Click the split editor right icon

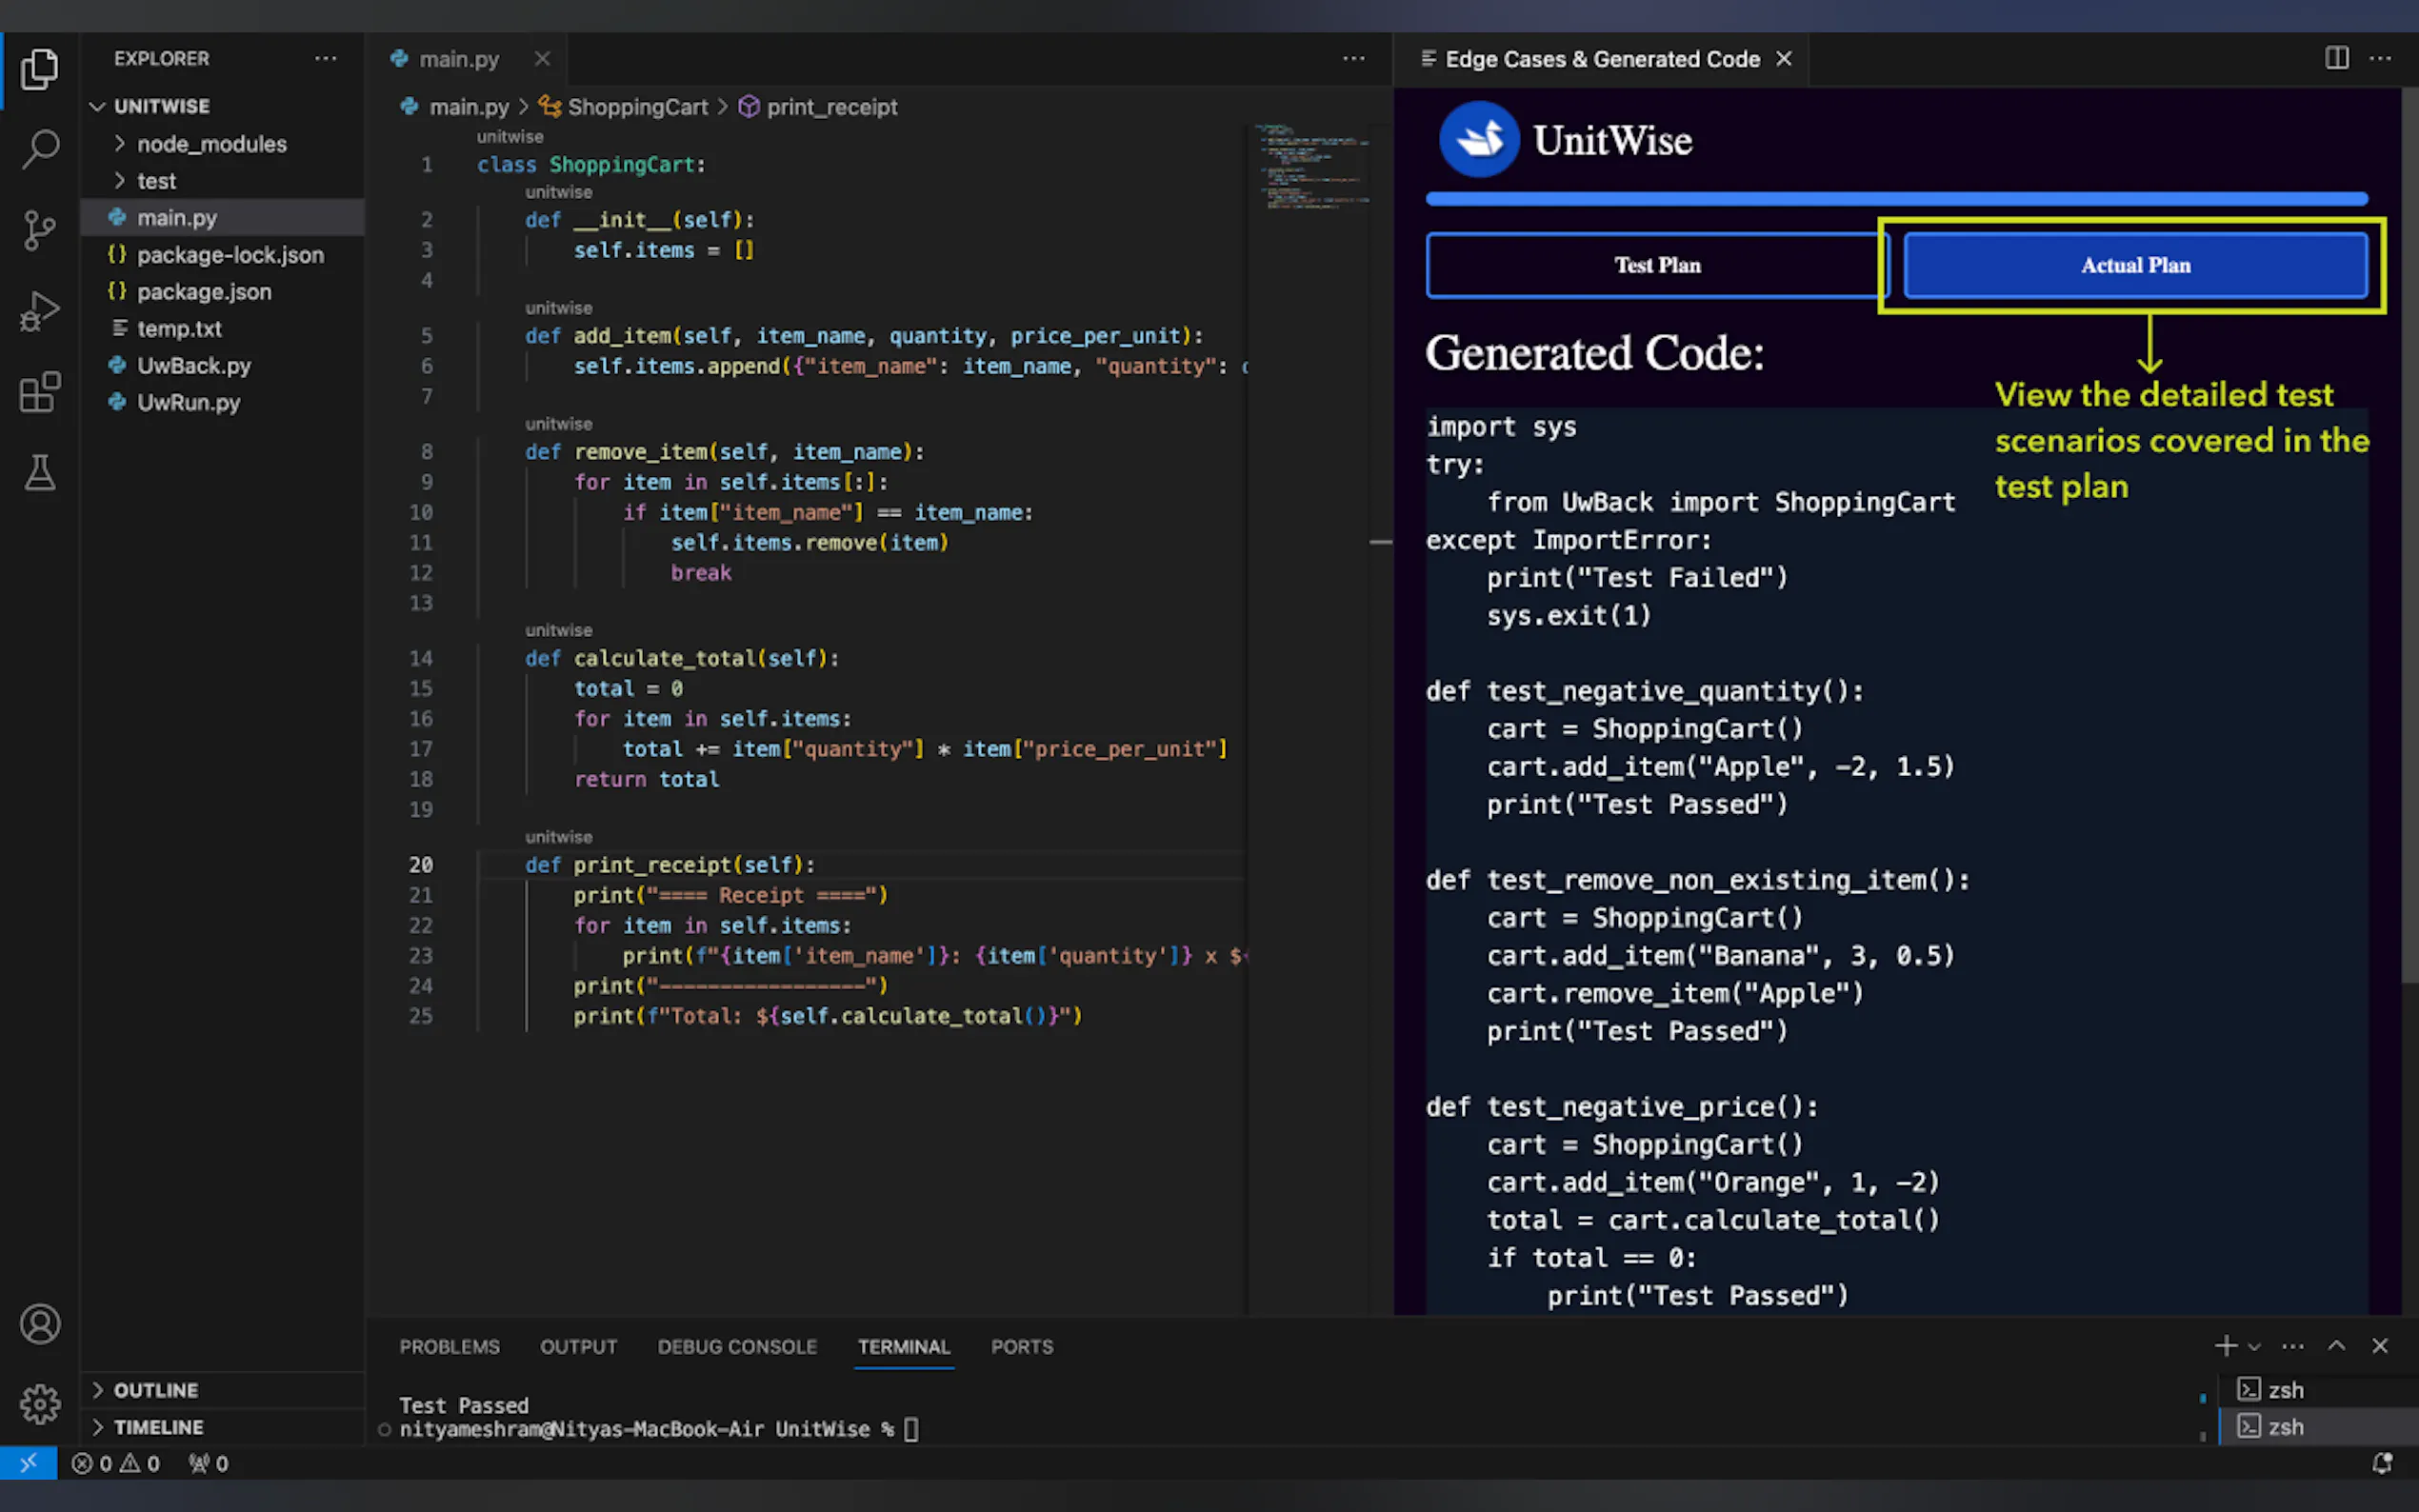coord(2336,58)
